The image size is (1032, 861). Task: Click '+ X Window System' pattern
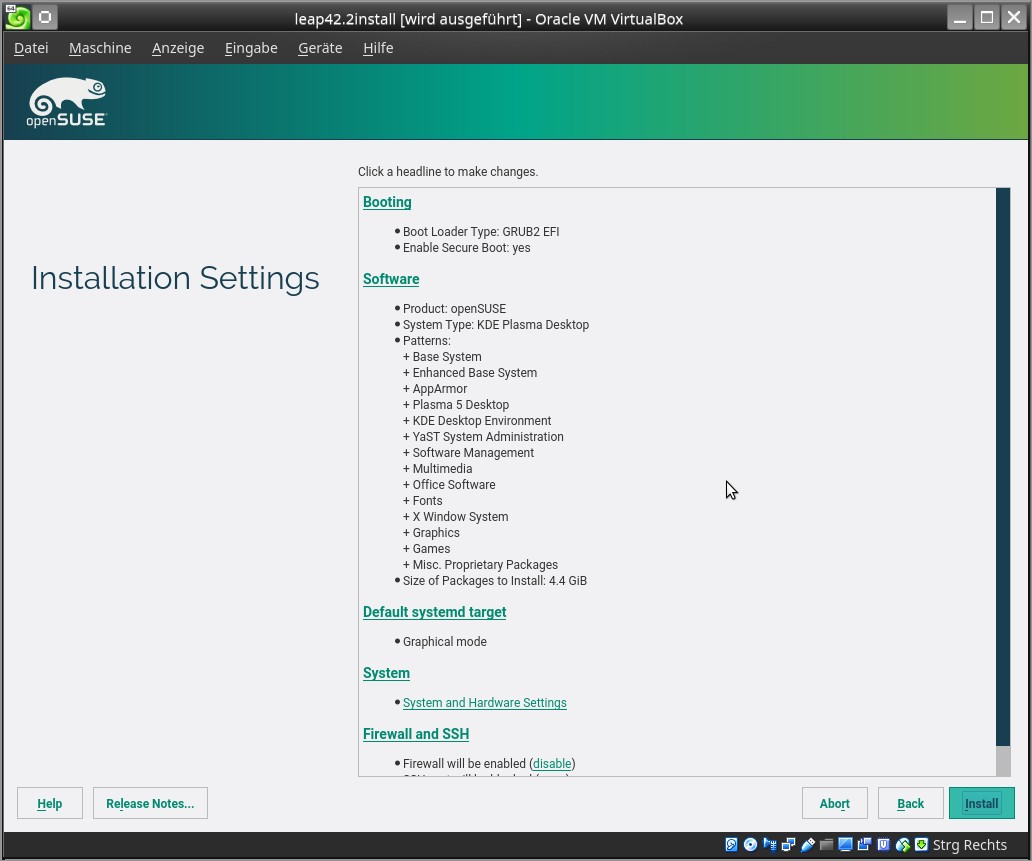tap(455, 517)
